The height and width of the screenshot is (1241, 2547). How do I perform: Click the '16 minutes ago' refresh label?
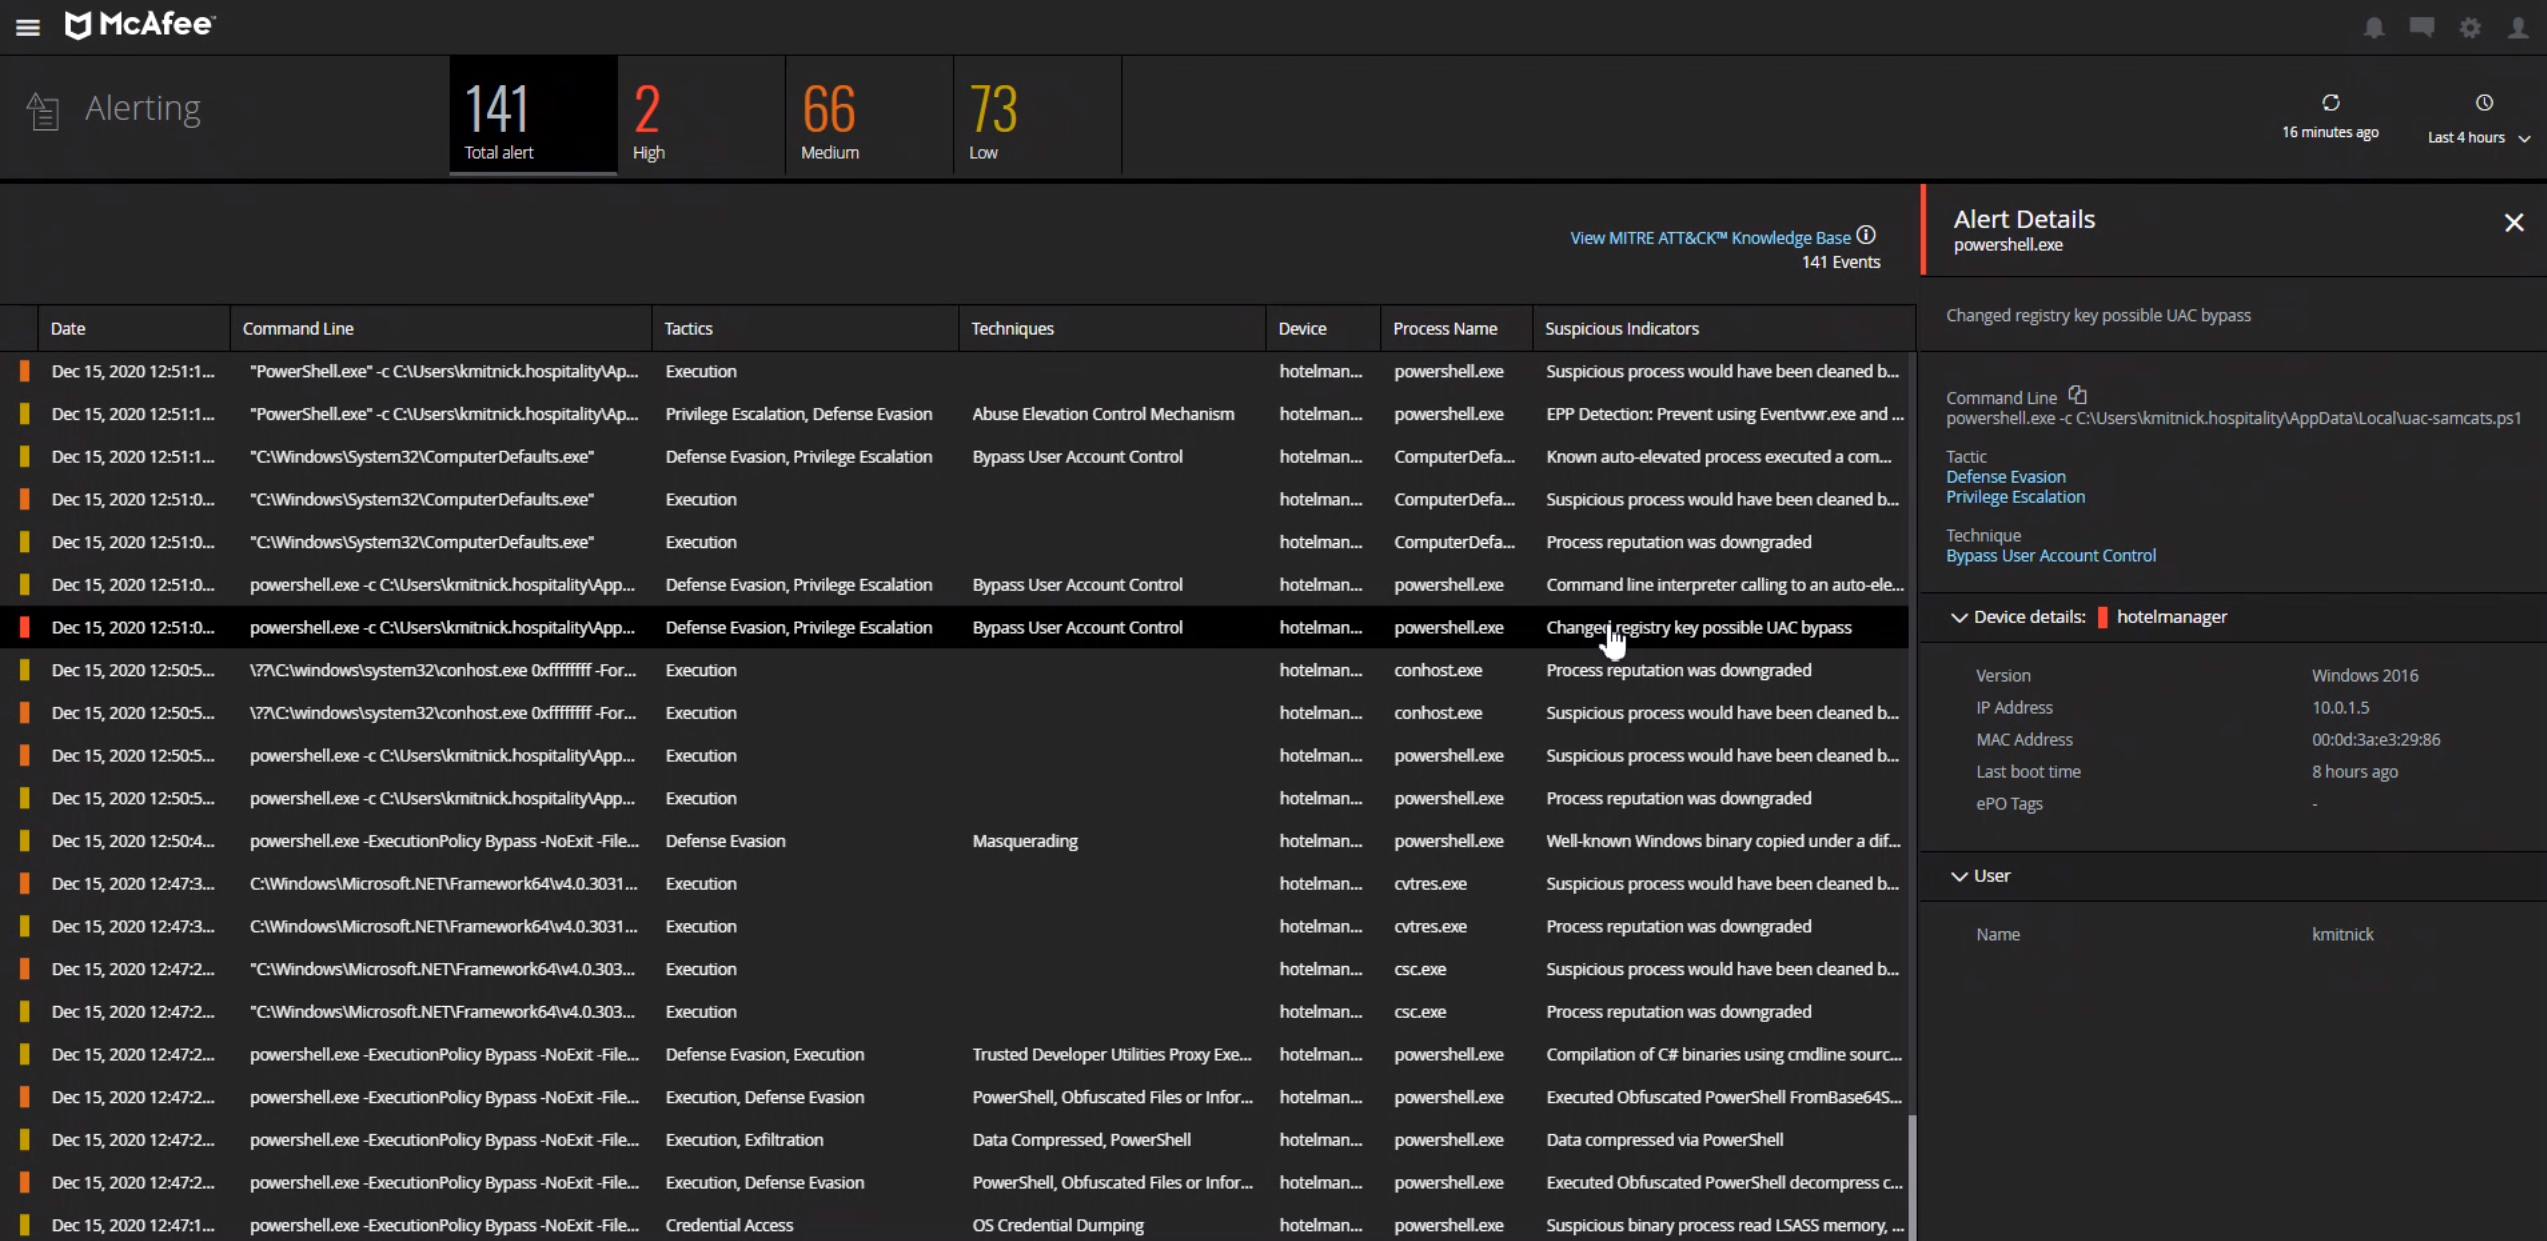point(2330,132)
